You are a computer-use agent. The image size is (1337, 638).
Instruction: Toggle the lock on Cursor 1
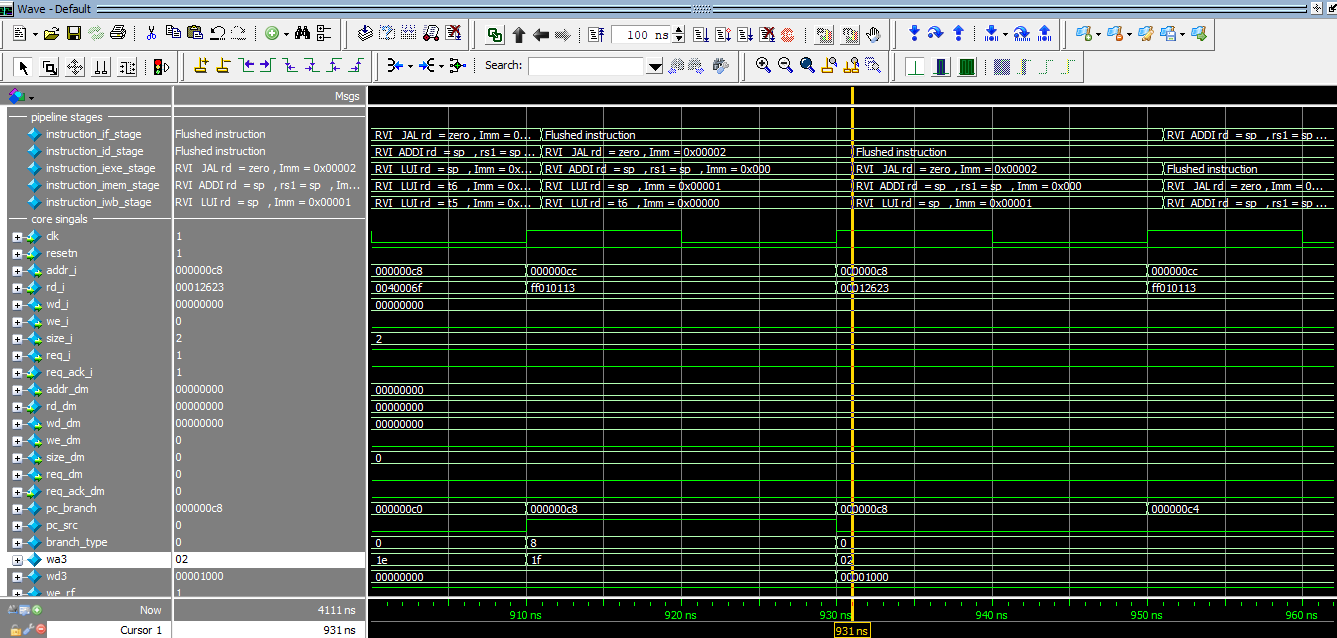(16, 629)
